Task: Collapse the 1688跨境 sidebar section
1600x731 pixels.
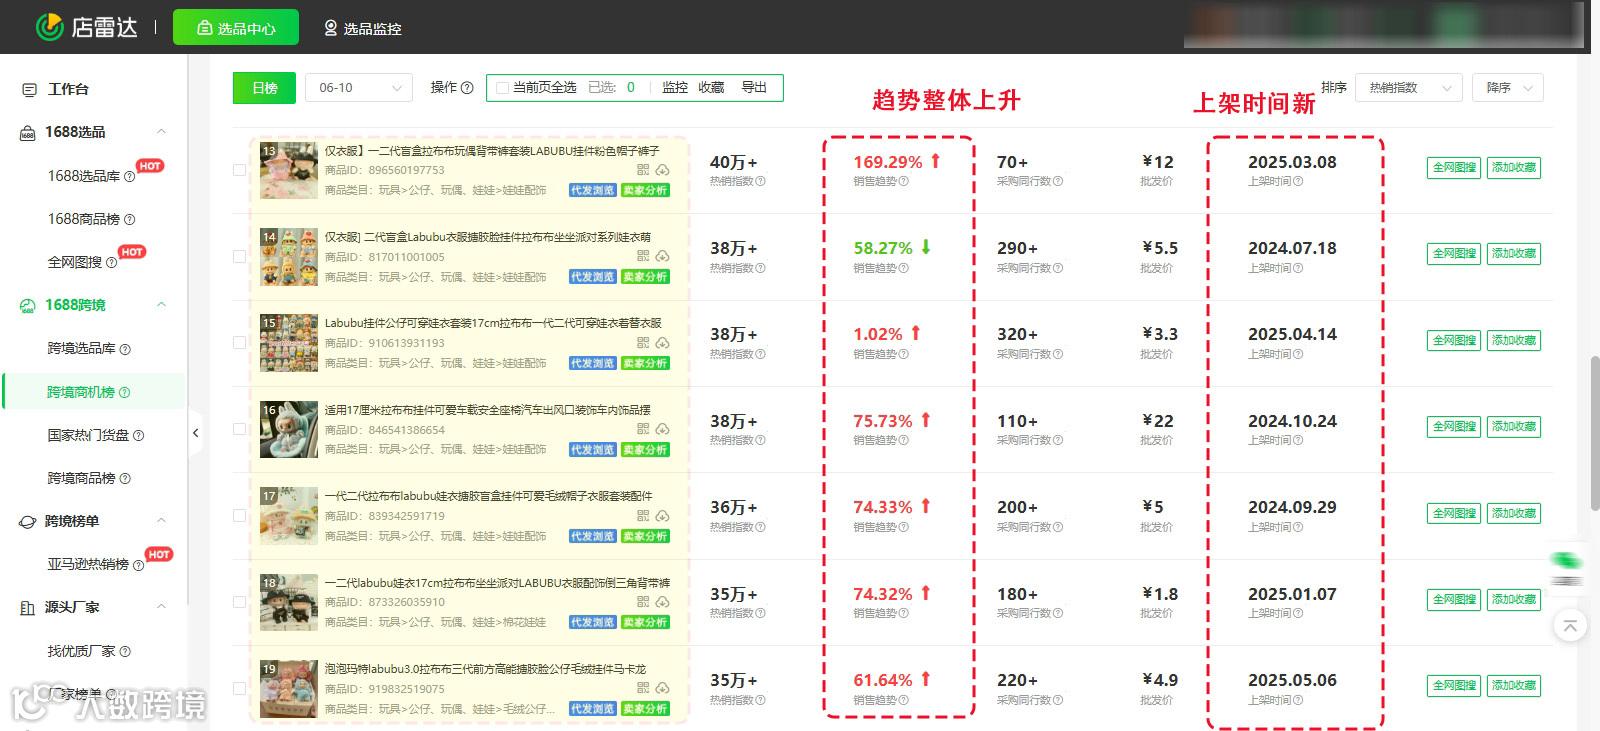Action: [x=161, y=305]
